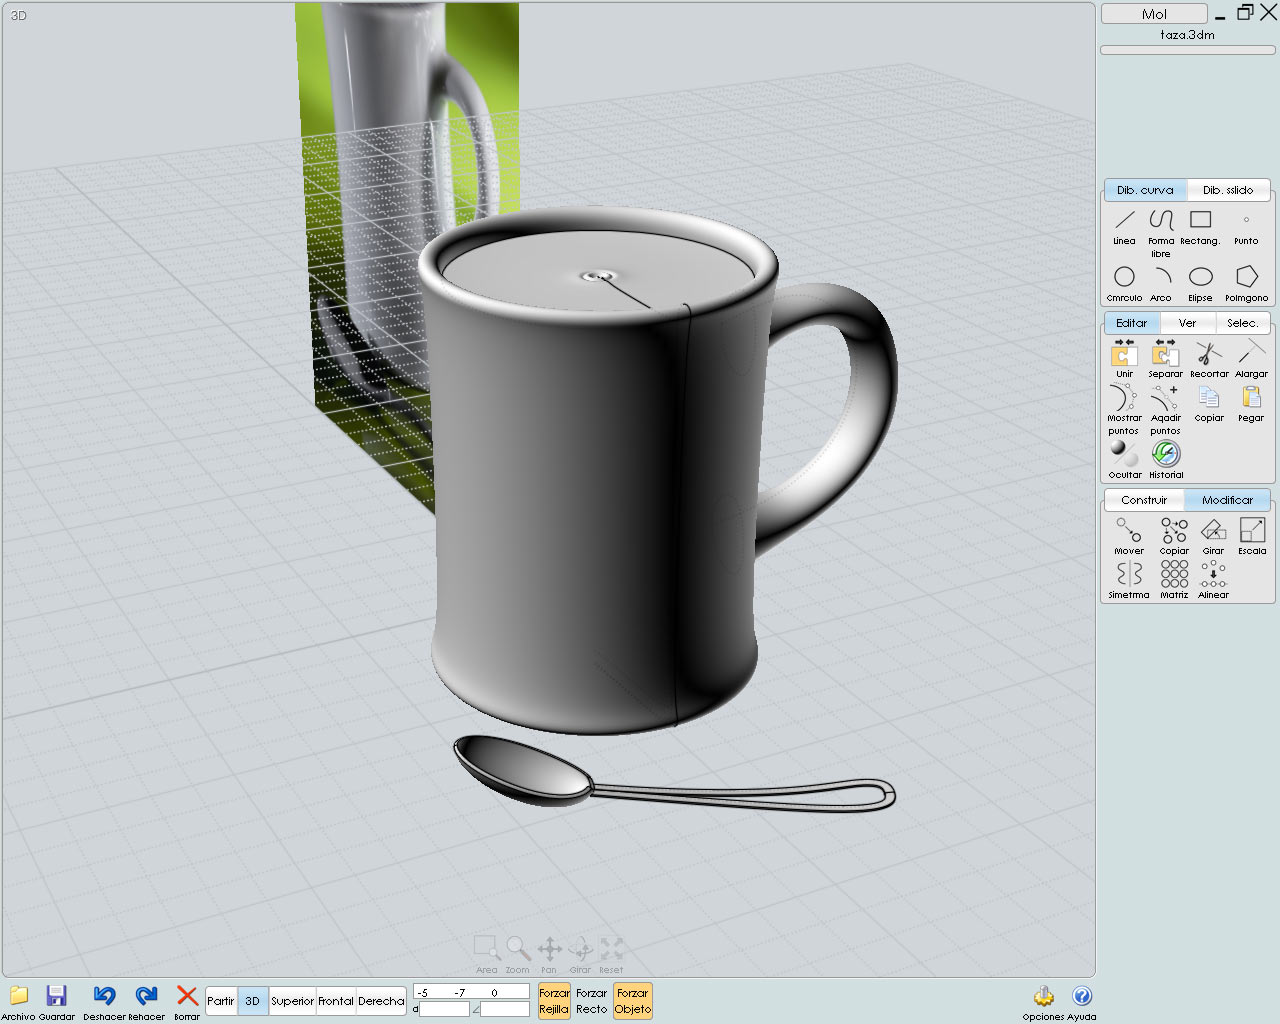Switch to the Frontal view
1280x1024 pixels.
336,1001
